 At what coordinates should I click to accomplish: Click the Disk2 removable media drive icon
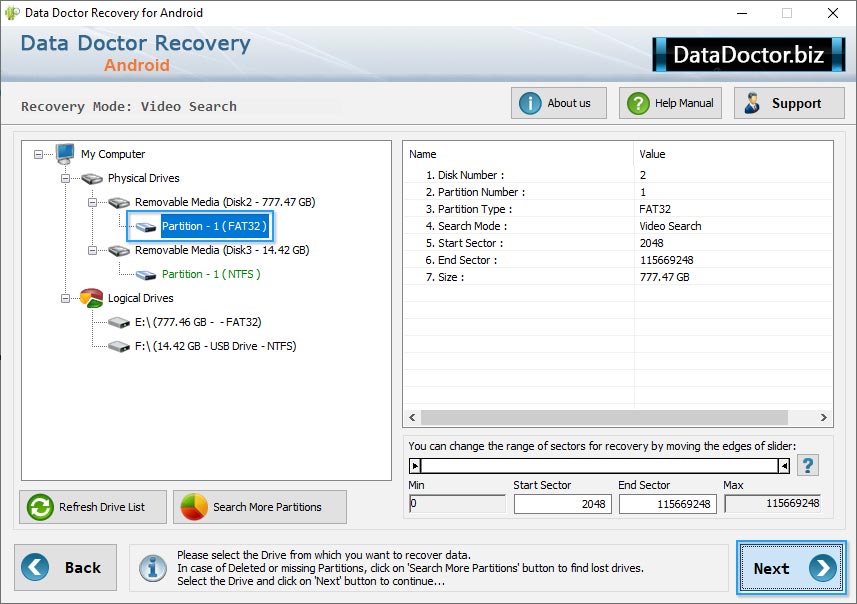coord(119,202)
